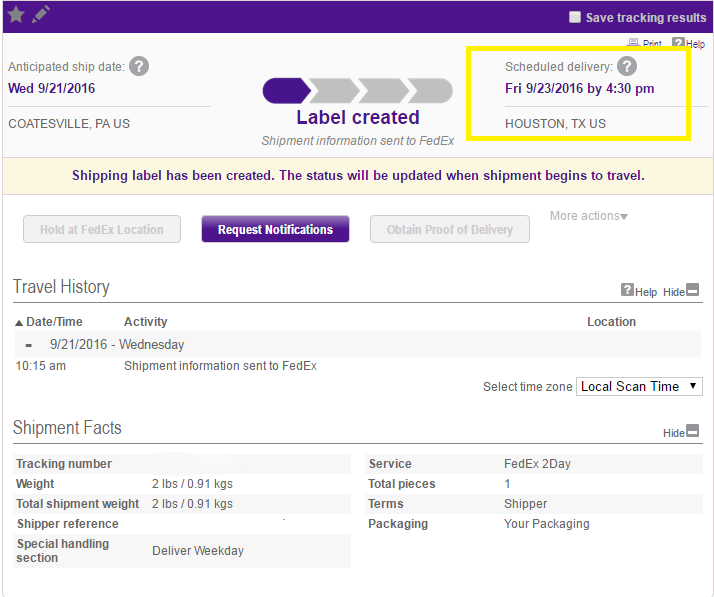Click the Shipper reference label

[68, 524]
